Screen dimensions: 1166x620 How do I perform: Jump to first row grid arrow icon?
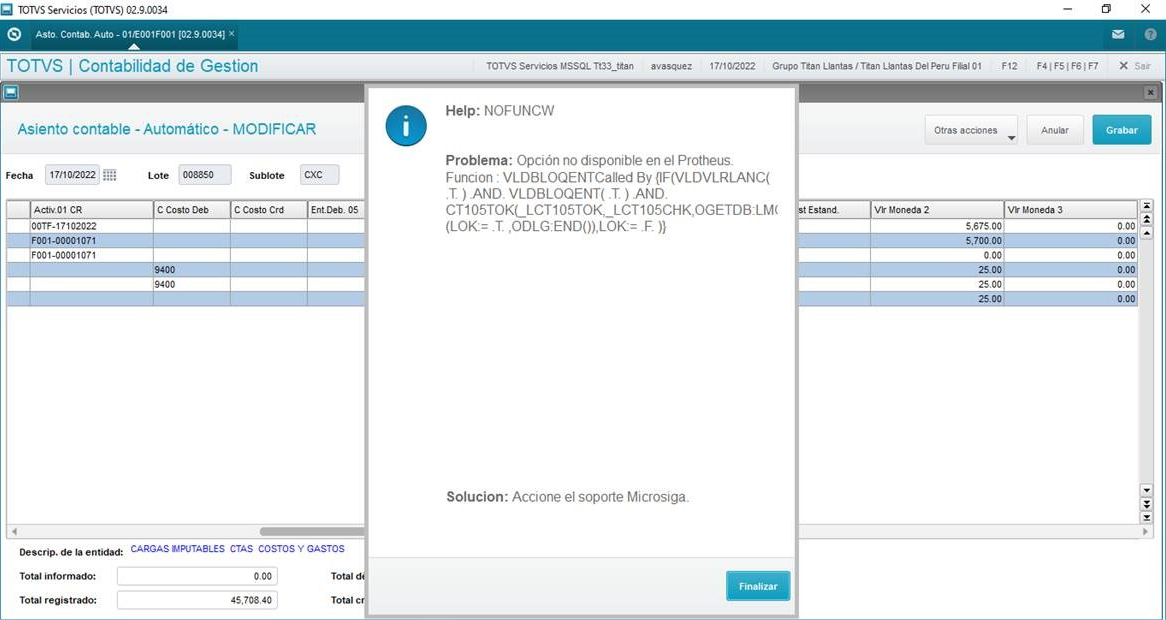click(x=1146, y=206)
